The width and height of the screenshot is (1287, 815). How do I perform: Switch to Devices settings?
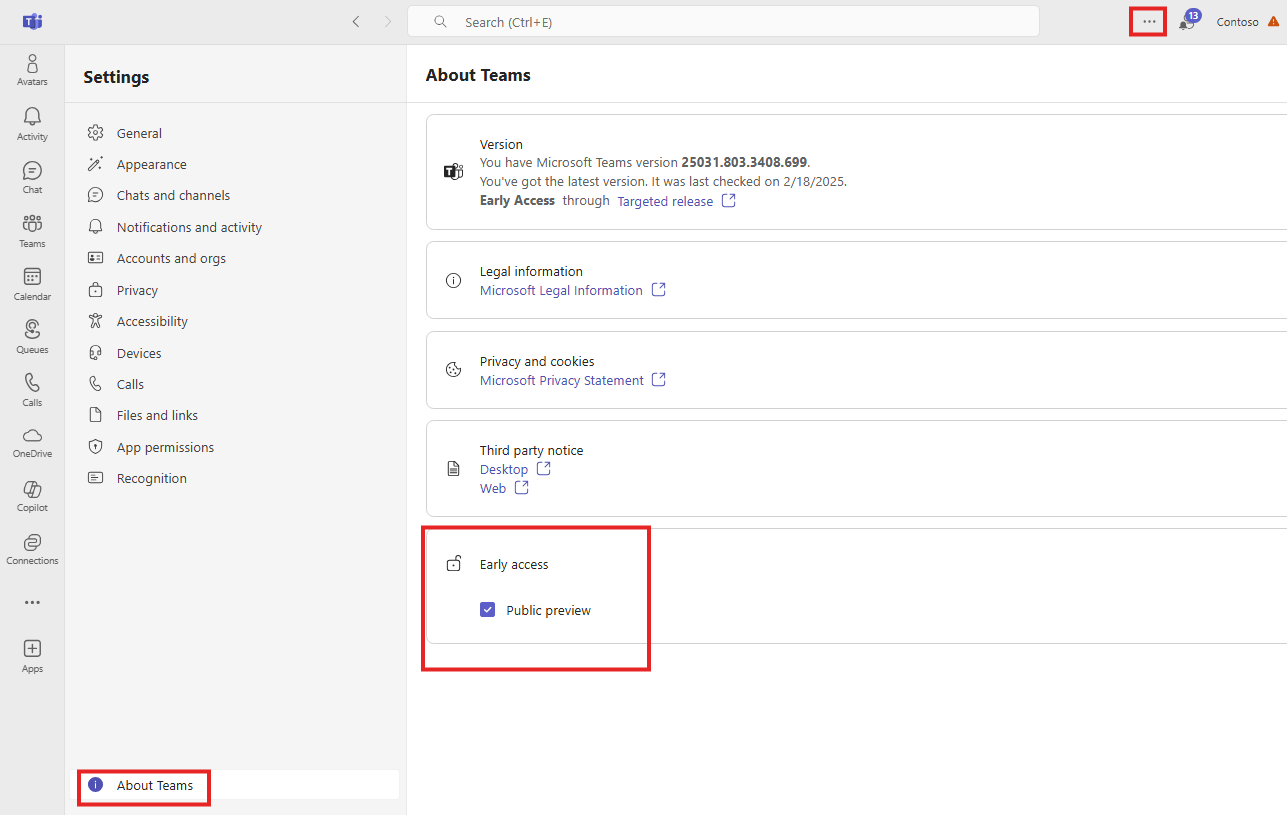click(138, 352)
